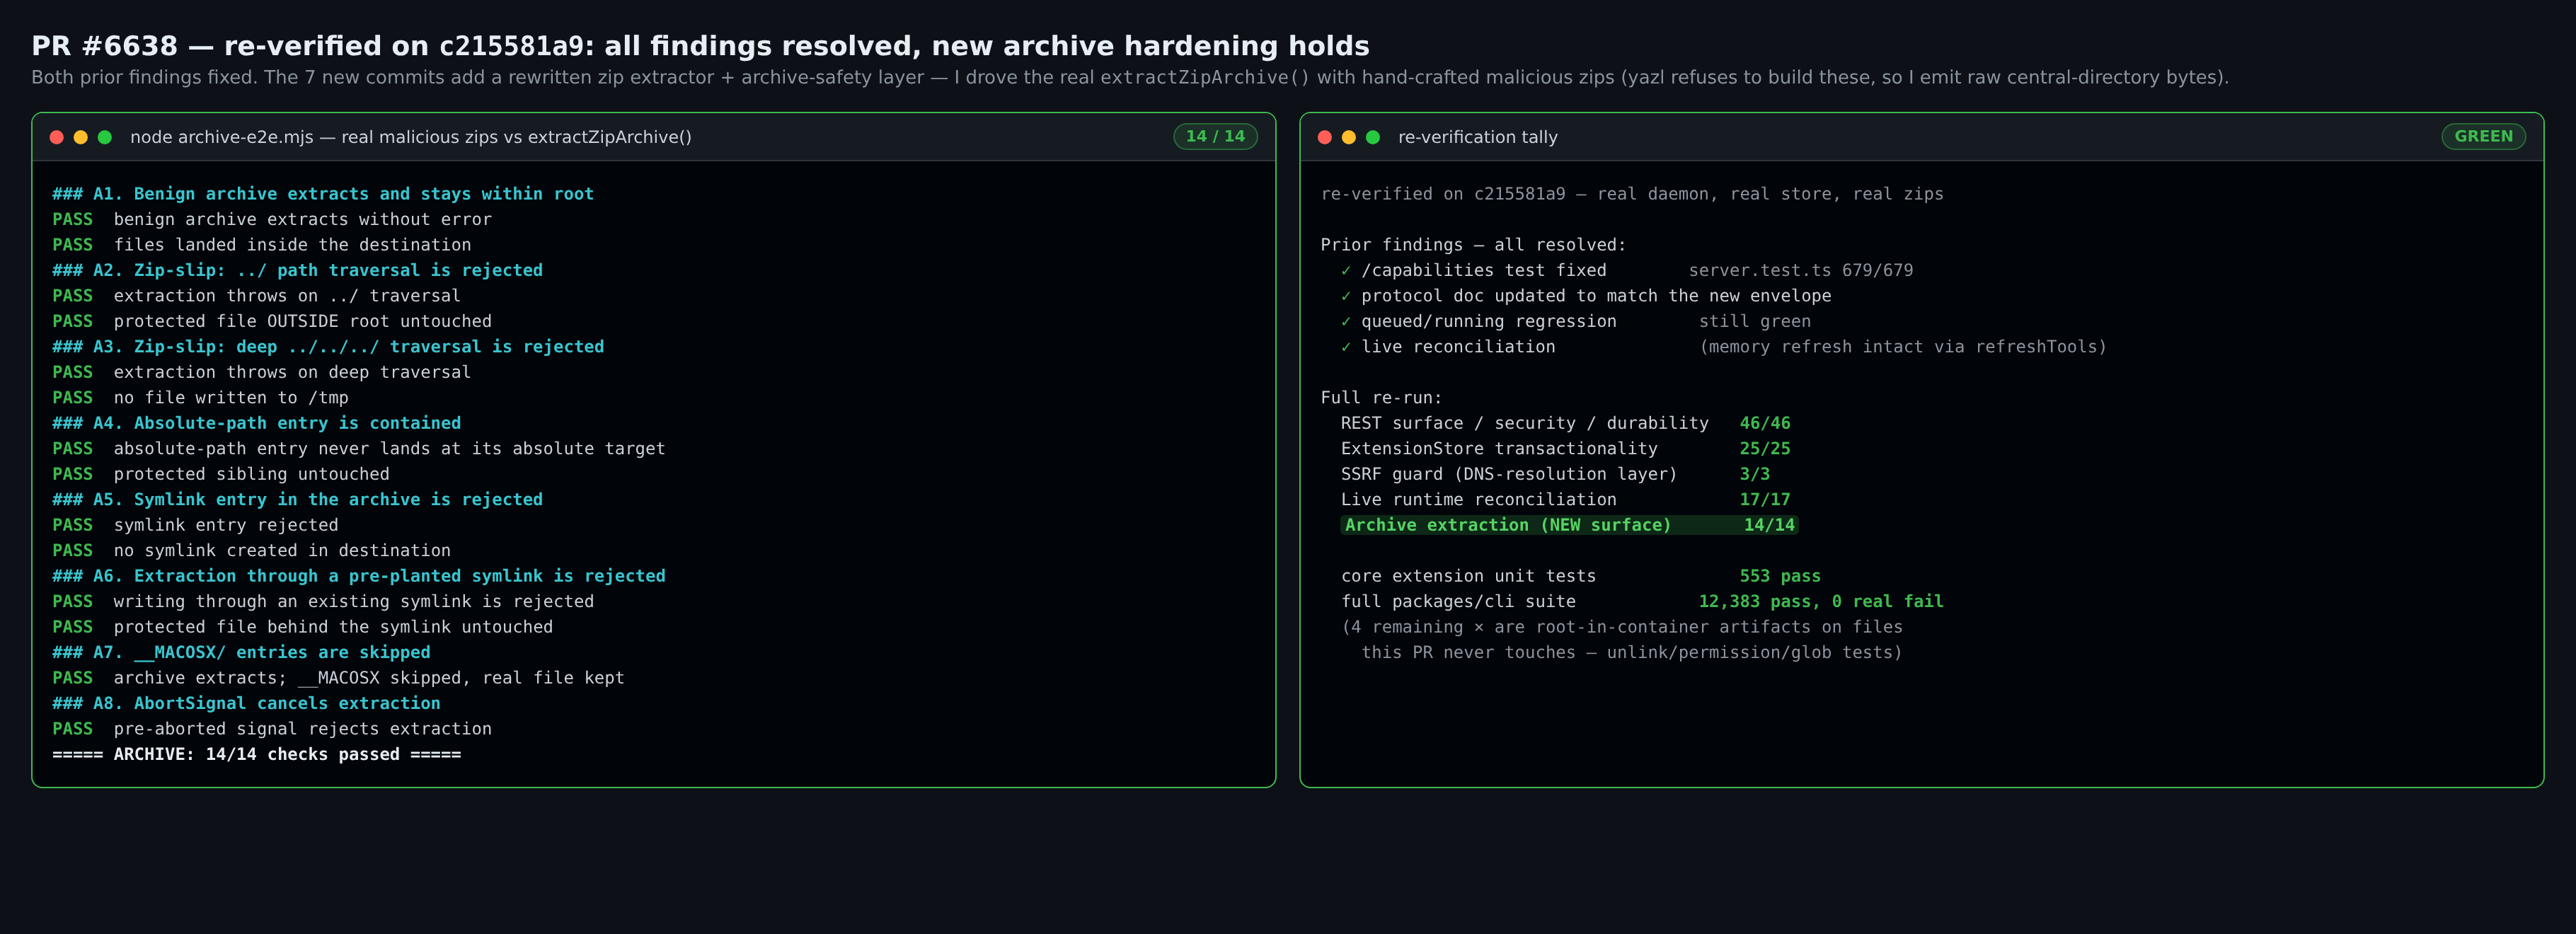The image size is (2576, 934).
Task: Click 'full packages/cli suite' row
Action: pyautogui.click(x=1458, y=602)
